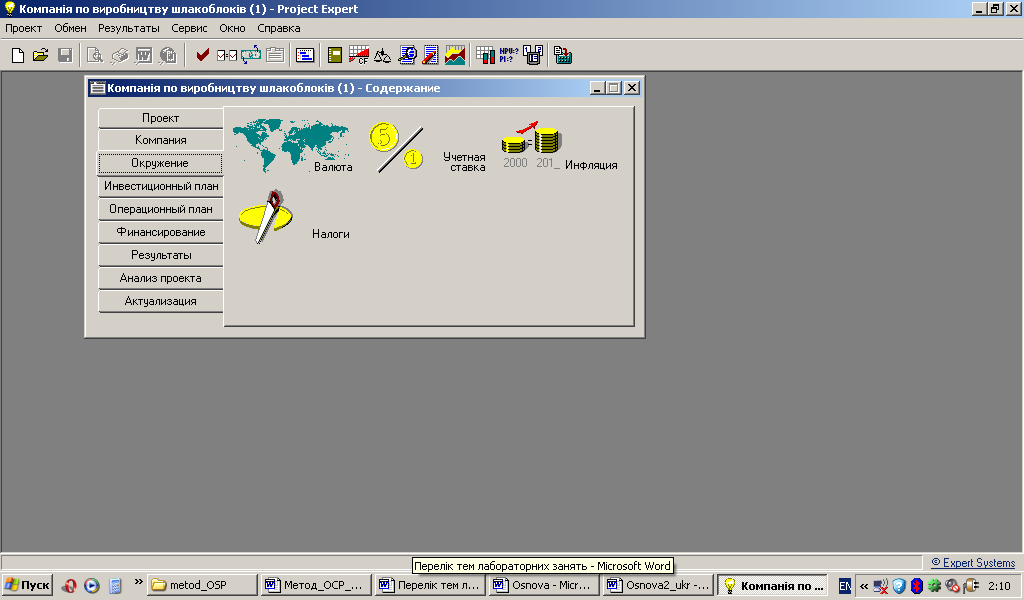The width and height of the screenshot is (1024, 600).
Task: Open the Cash-Flow (CF) table icon
Action: click(x=359, y=55)
